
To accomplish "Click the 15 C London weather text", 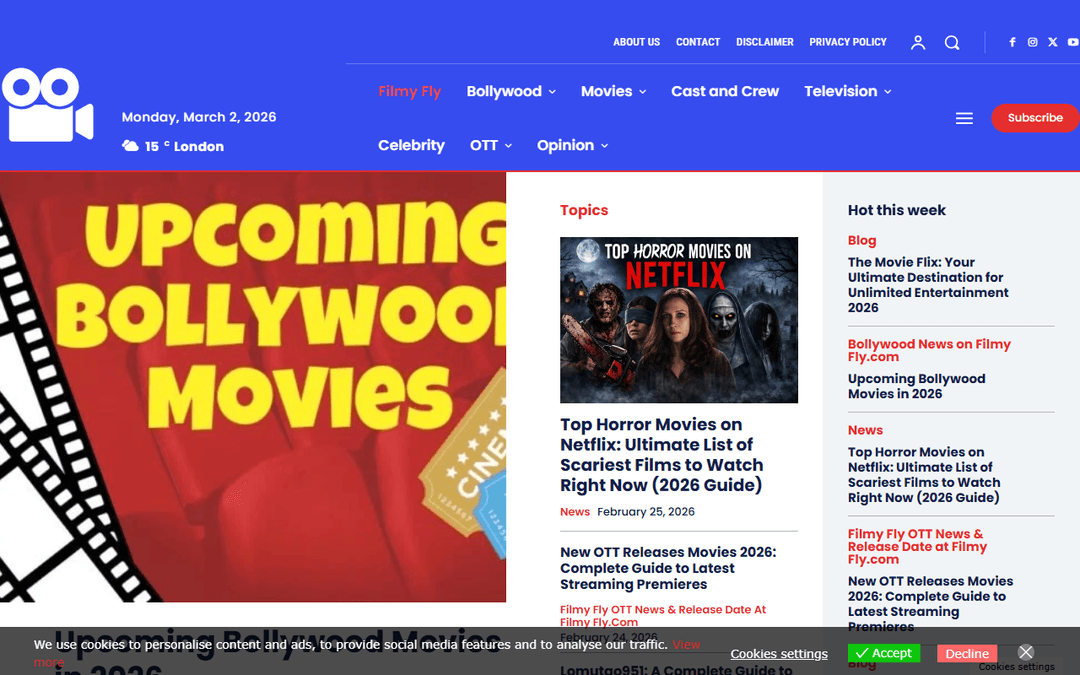I will coord(184,146).
